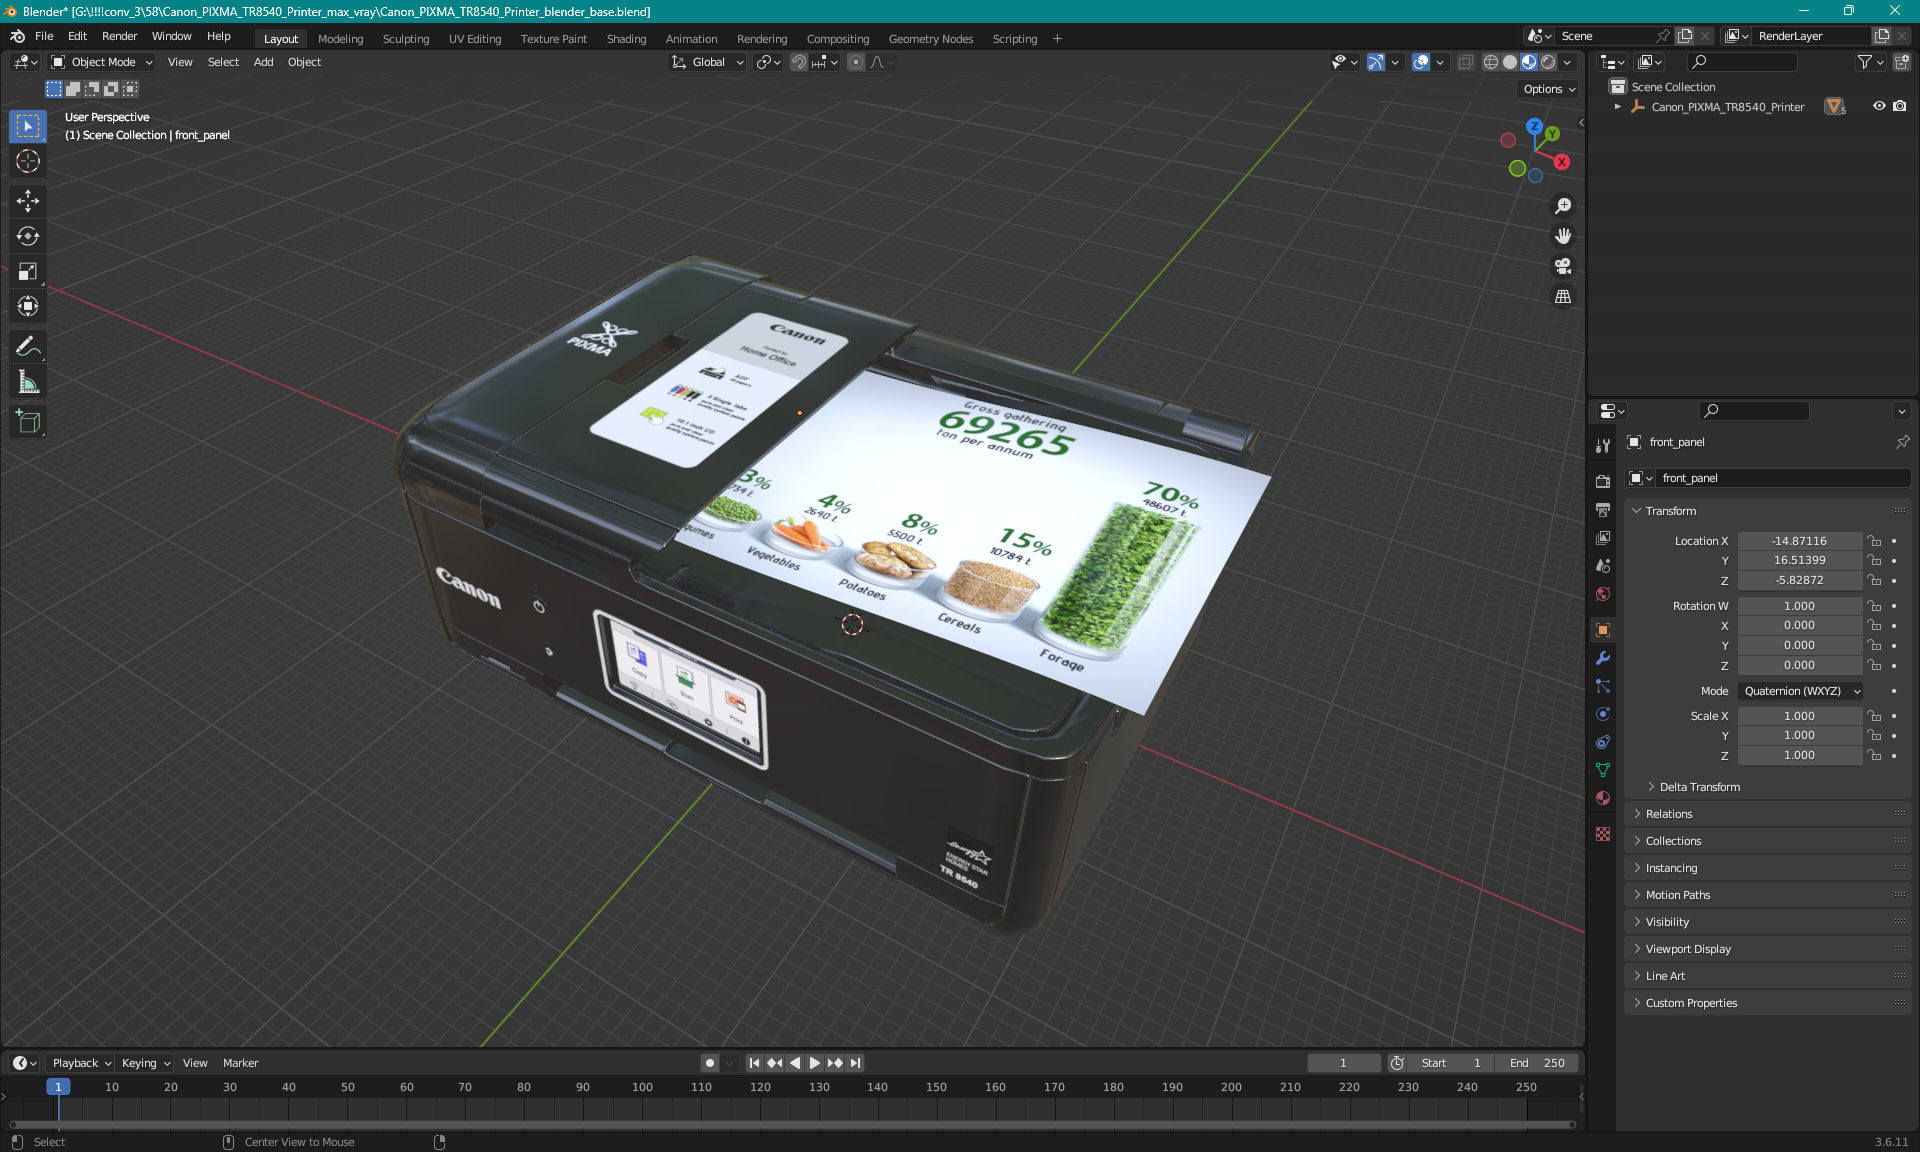The image size is (1920, 1152).
Task: Open the World properties tab
Action: (x=1603, y=594)
